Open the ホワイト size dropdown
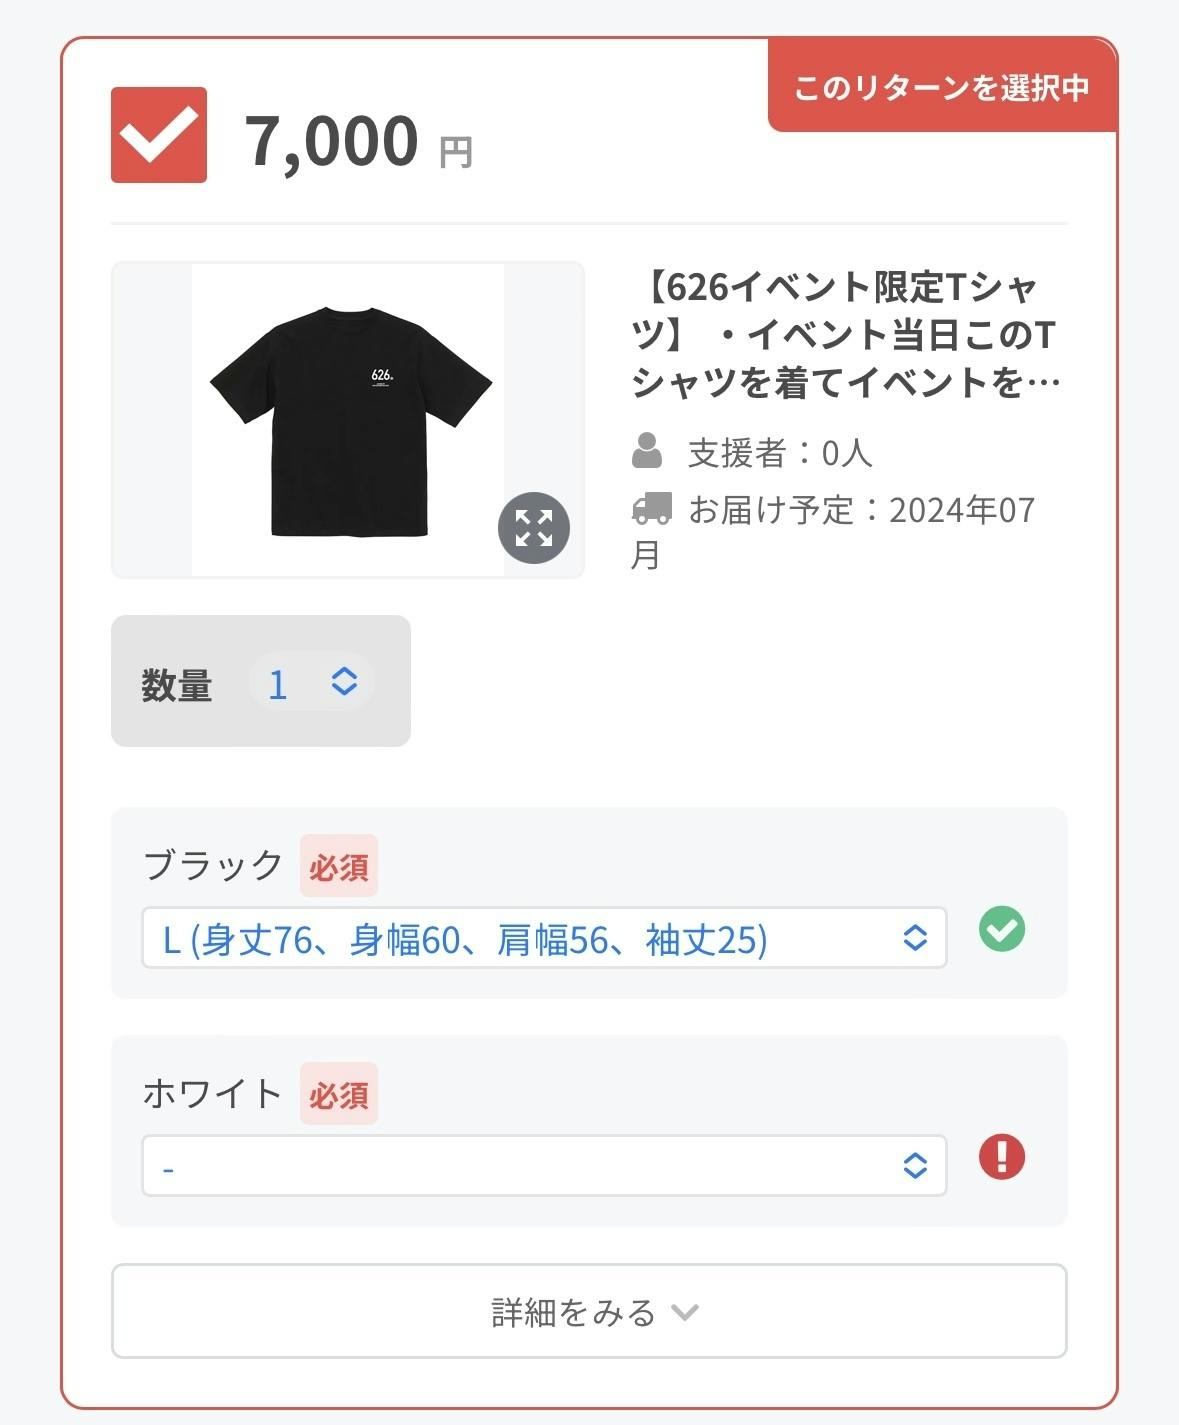 (x=543, y=1166)
